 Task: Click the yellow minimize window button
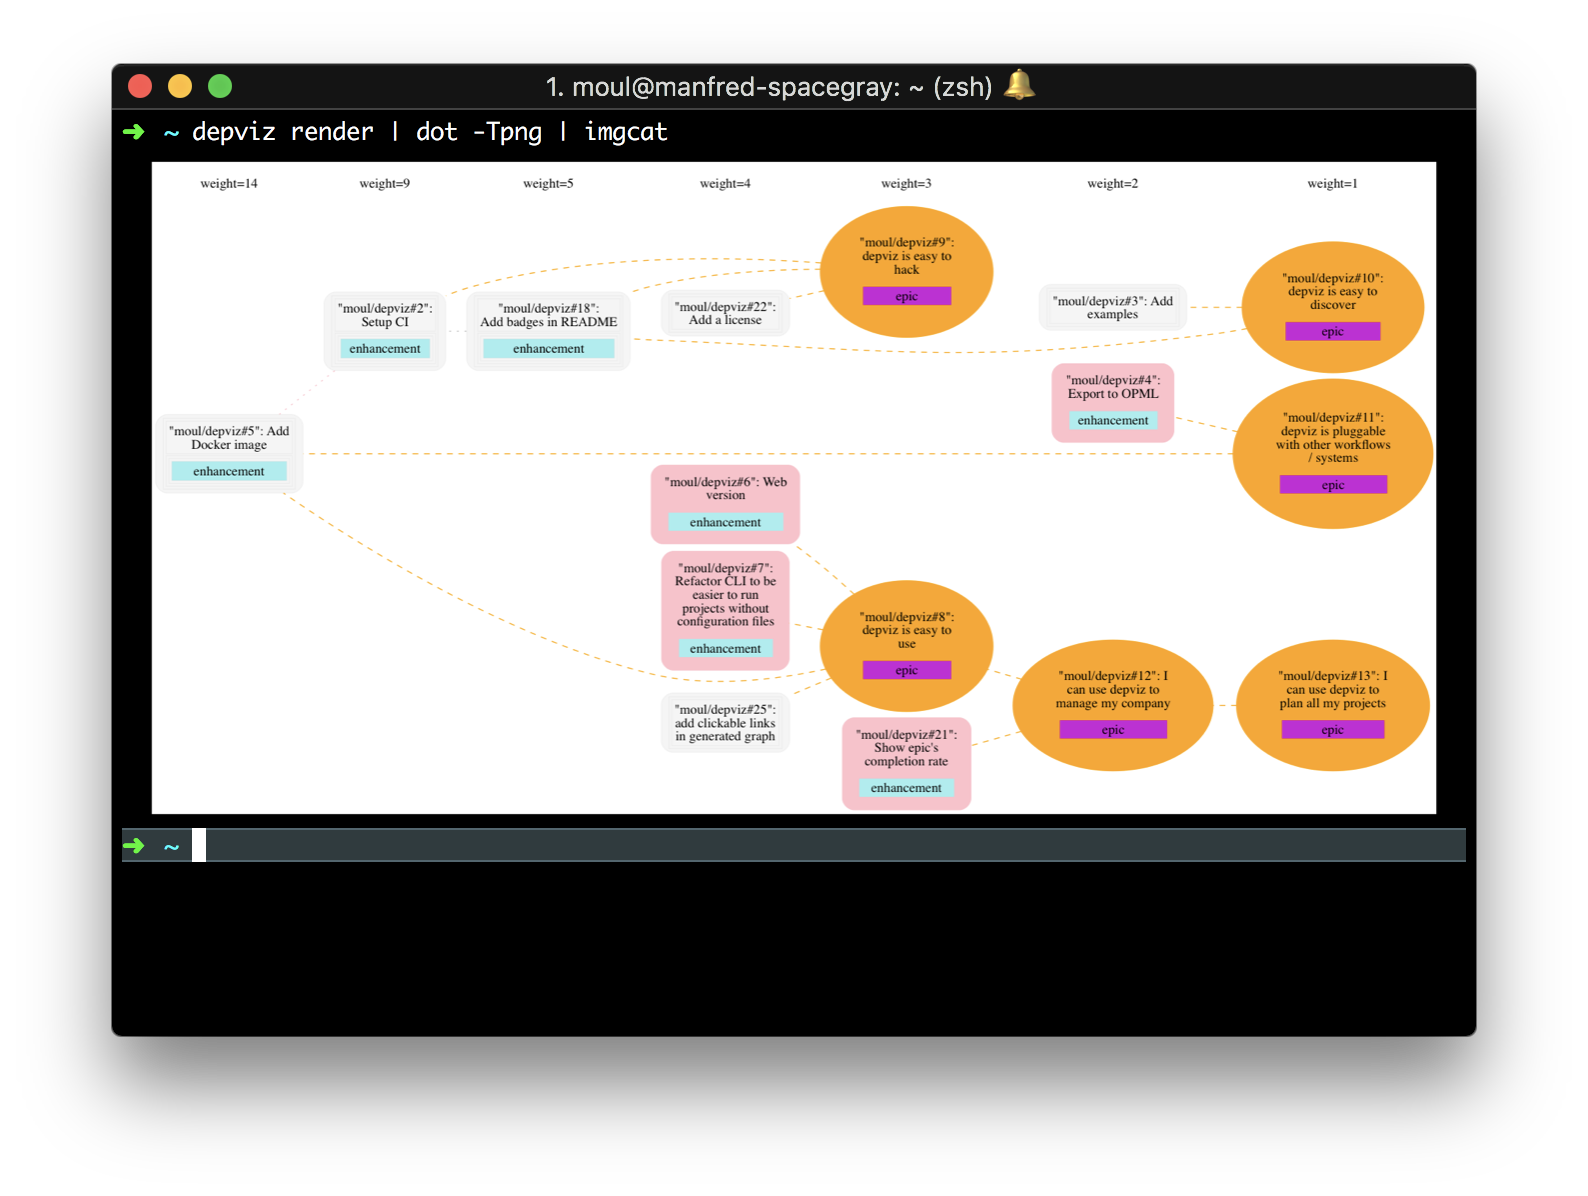180,87
